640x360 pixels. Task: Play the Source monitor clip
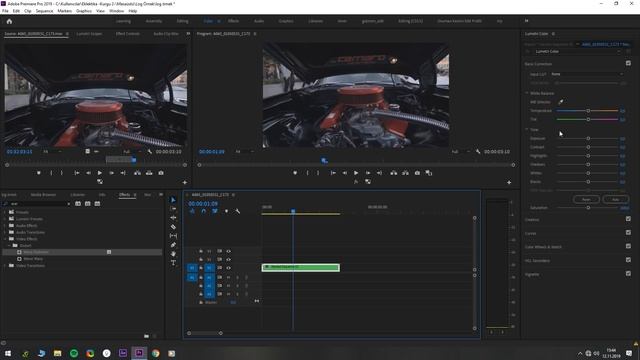click(100, 173)
